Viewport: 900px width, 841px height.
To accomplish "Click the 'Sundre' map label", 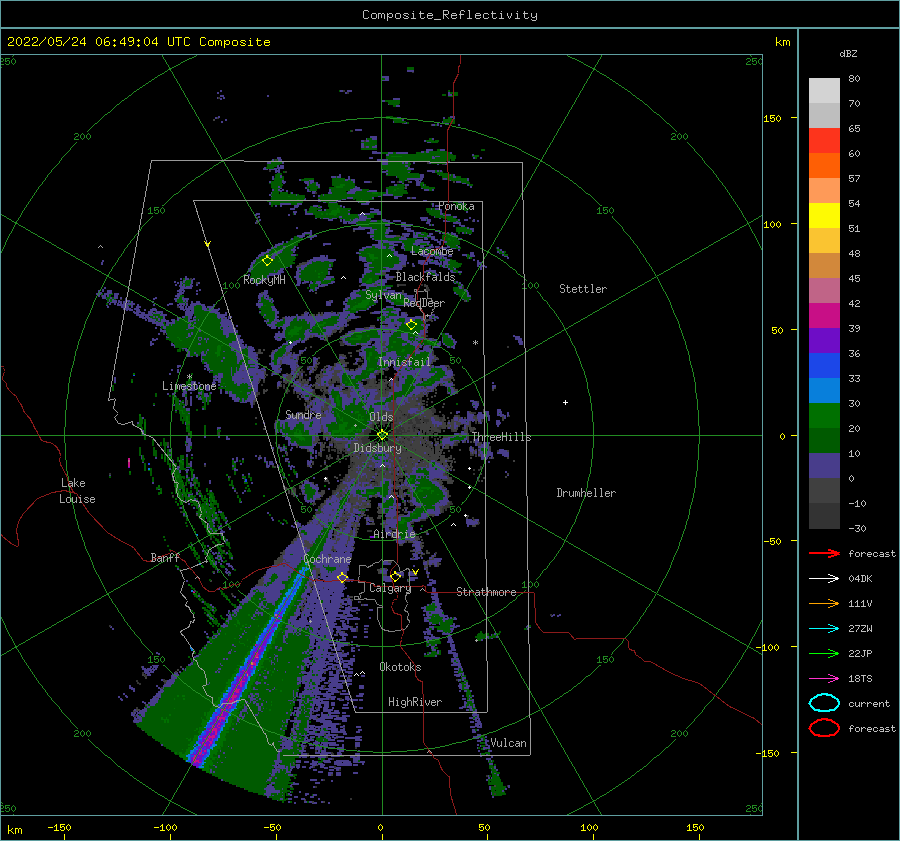I will 303,414.
